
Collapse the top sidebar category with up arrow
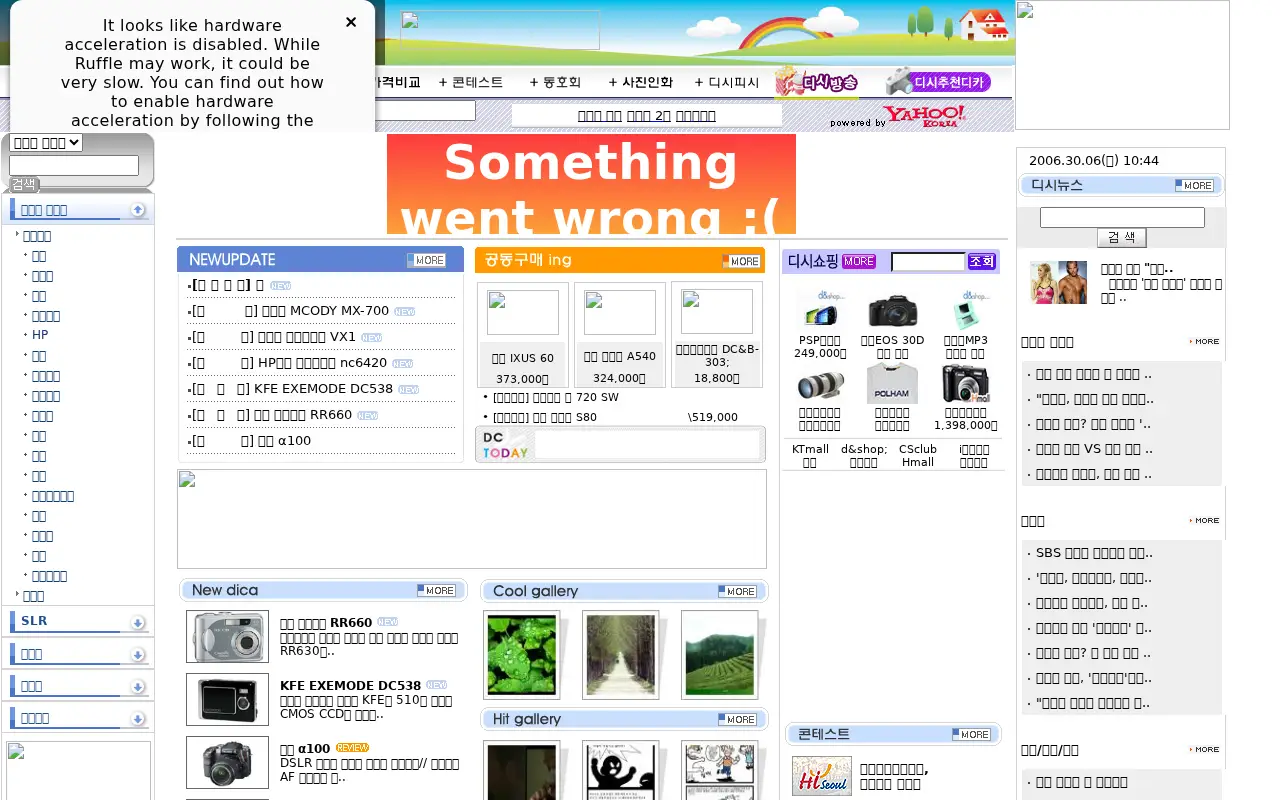tap(137, 210)
